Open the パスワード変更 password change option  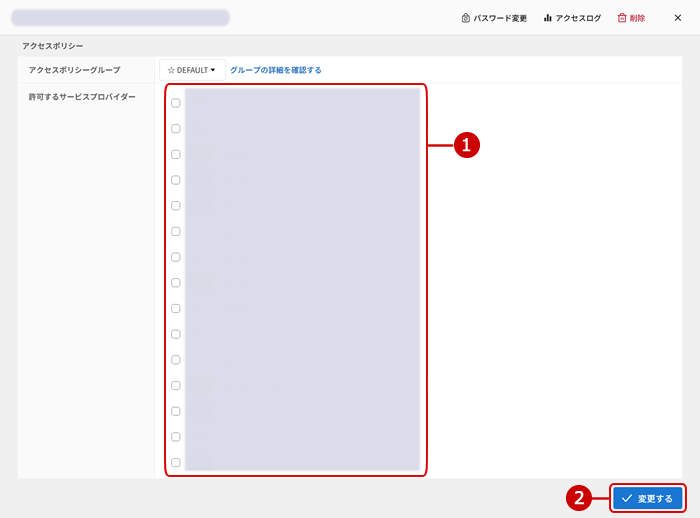click(494, 18)
